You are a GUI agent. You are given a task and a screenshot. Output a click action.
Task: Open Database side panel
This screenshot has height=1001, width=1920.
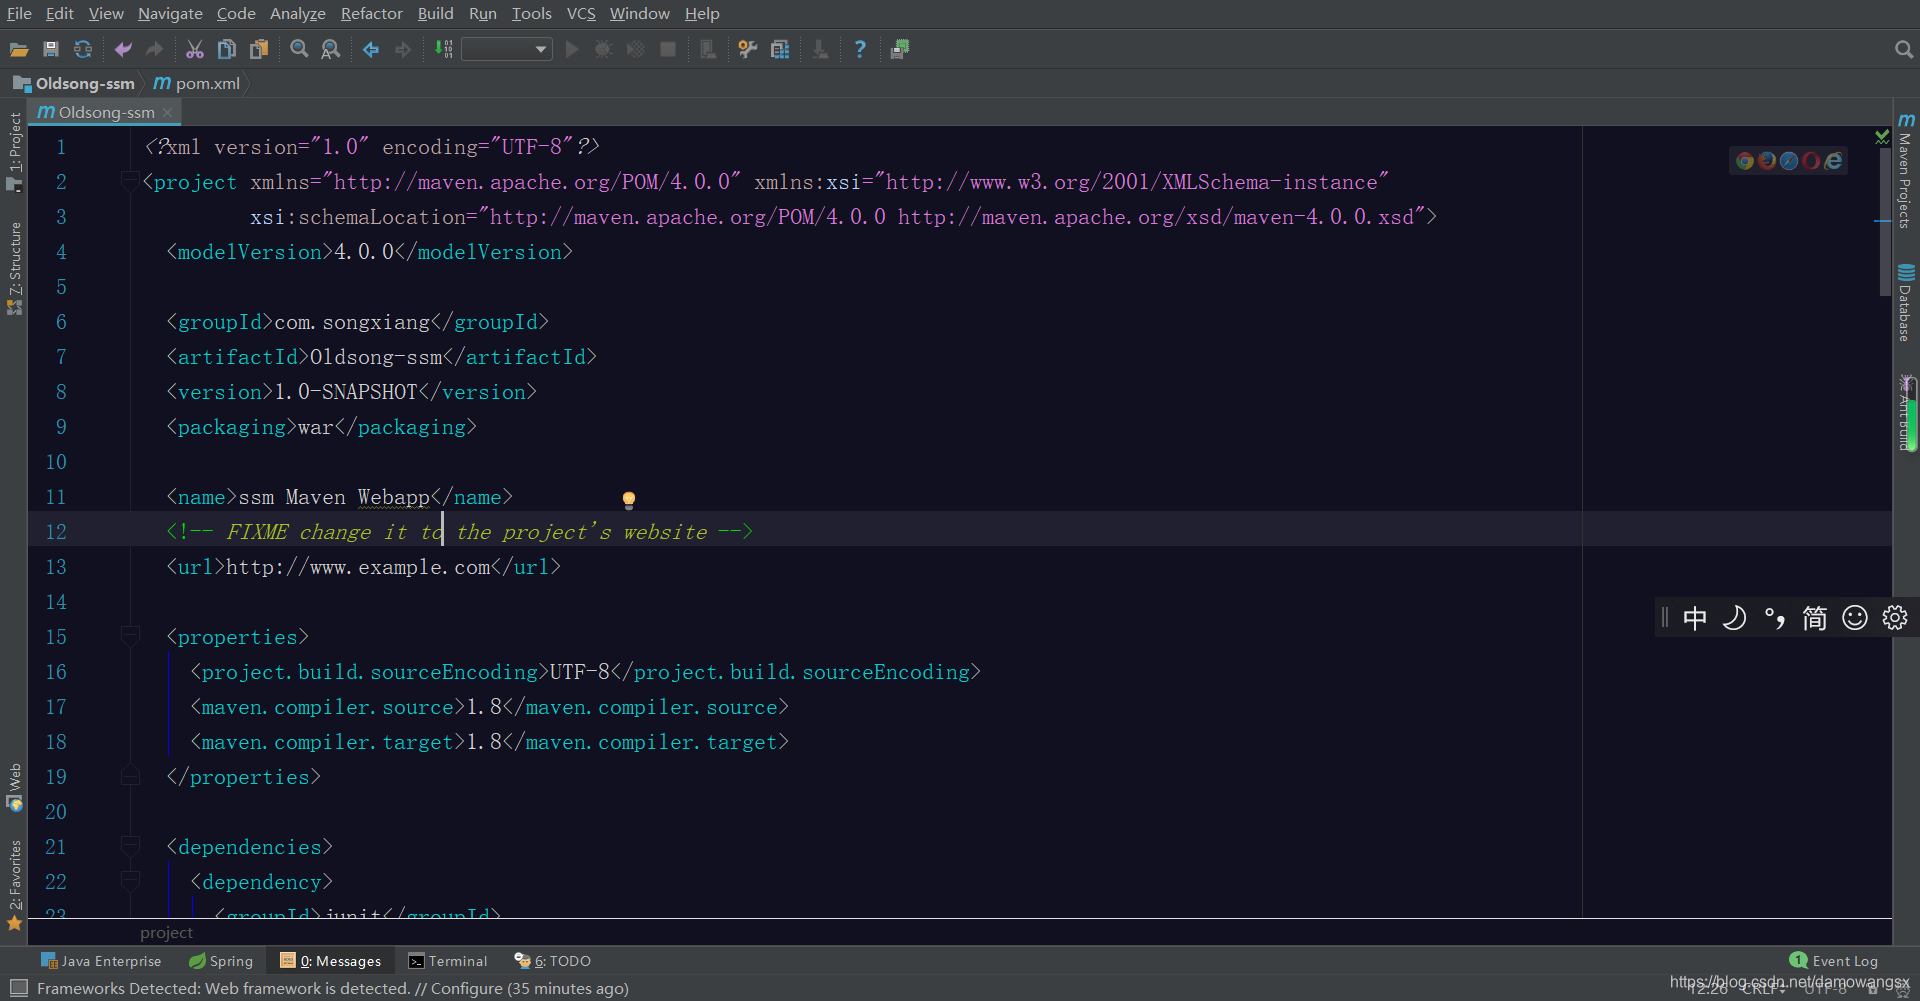pos(1906,303)
